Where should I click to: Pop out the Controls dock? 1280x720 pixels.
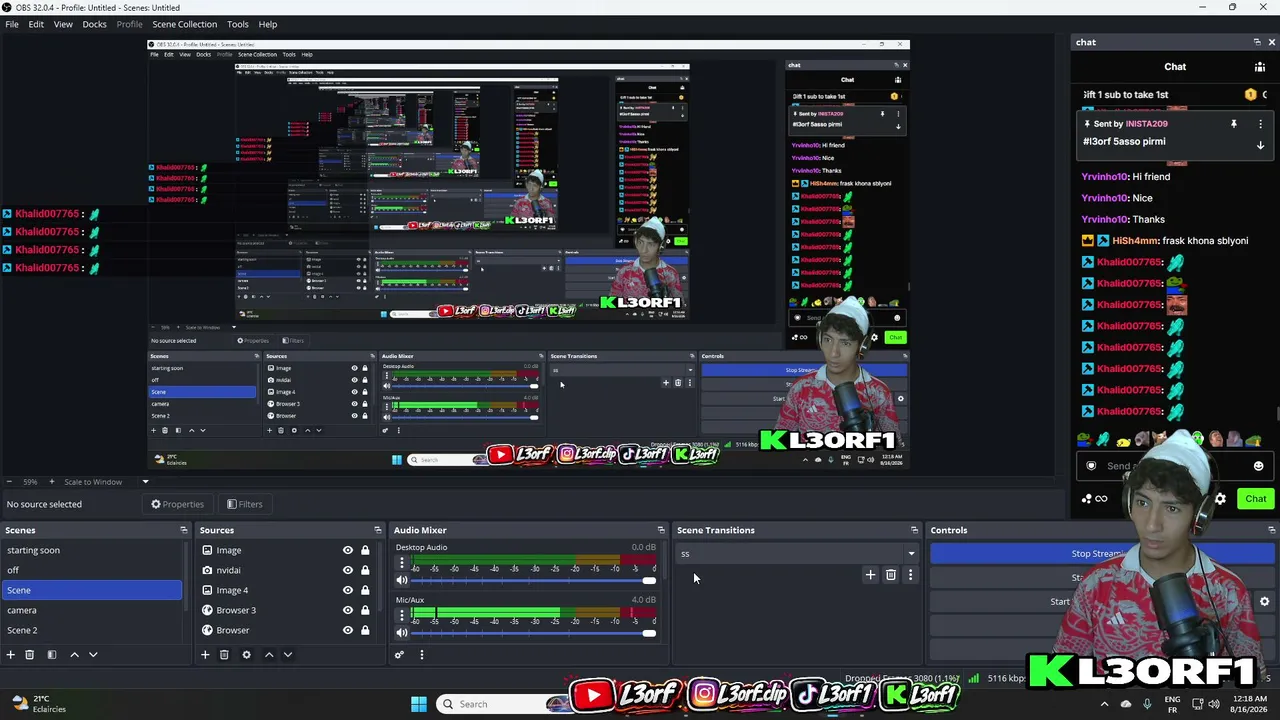click(1271, 530)
